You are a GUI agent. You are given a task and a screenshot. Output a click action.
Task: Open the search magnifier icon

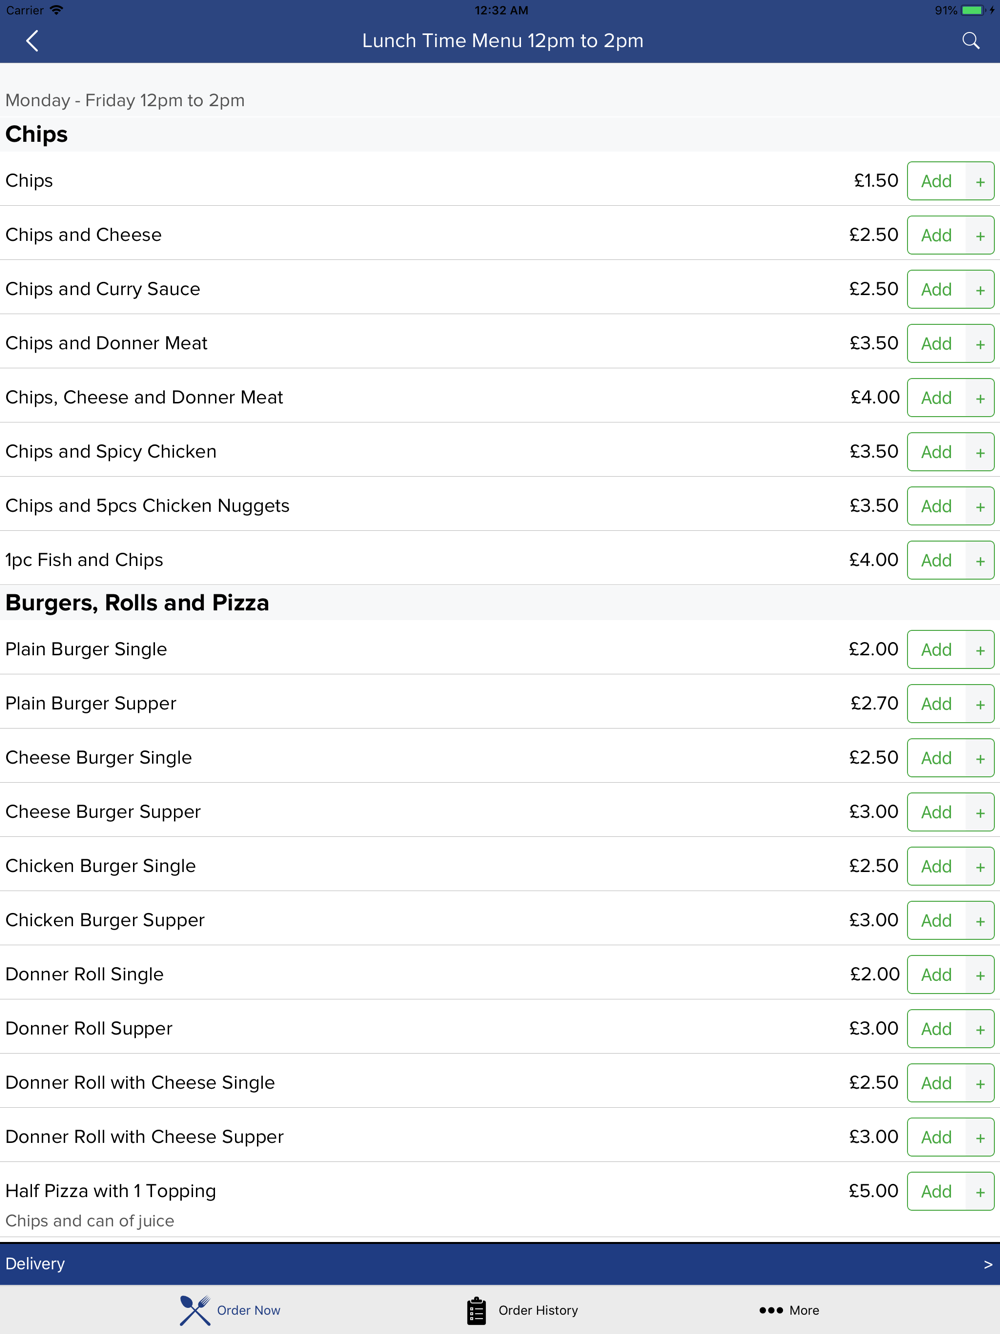click(970, 41)
